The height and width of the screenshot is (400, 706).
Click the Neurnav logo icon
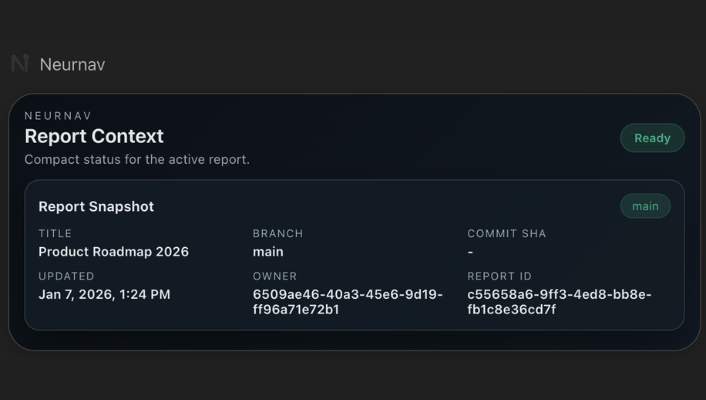pyautogui.click(x=20, y=64)
